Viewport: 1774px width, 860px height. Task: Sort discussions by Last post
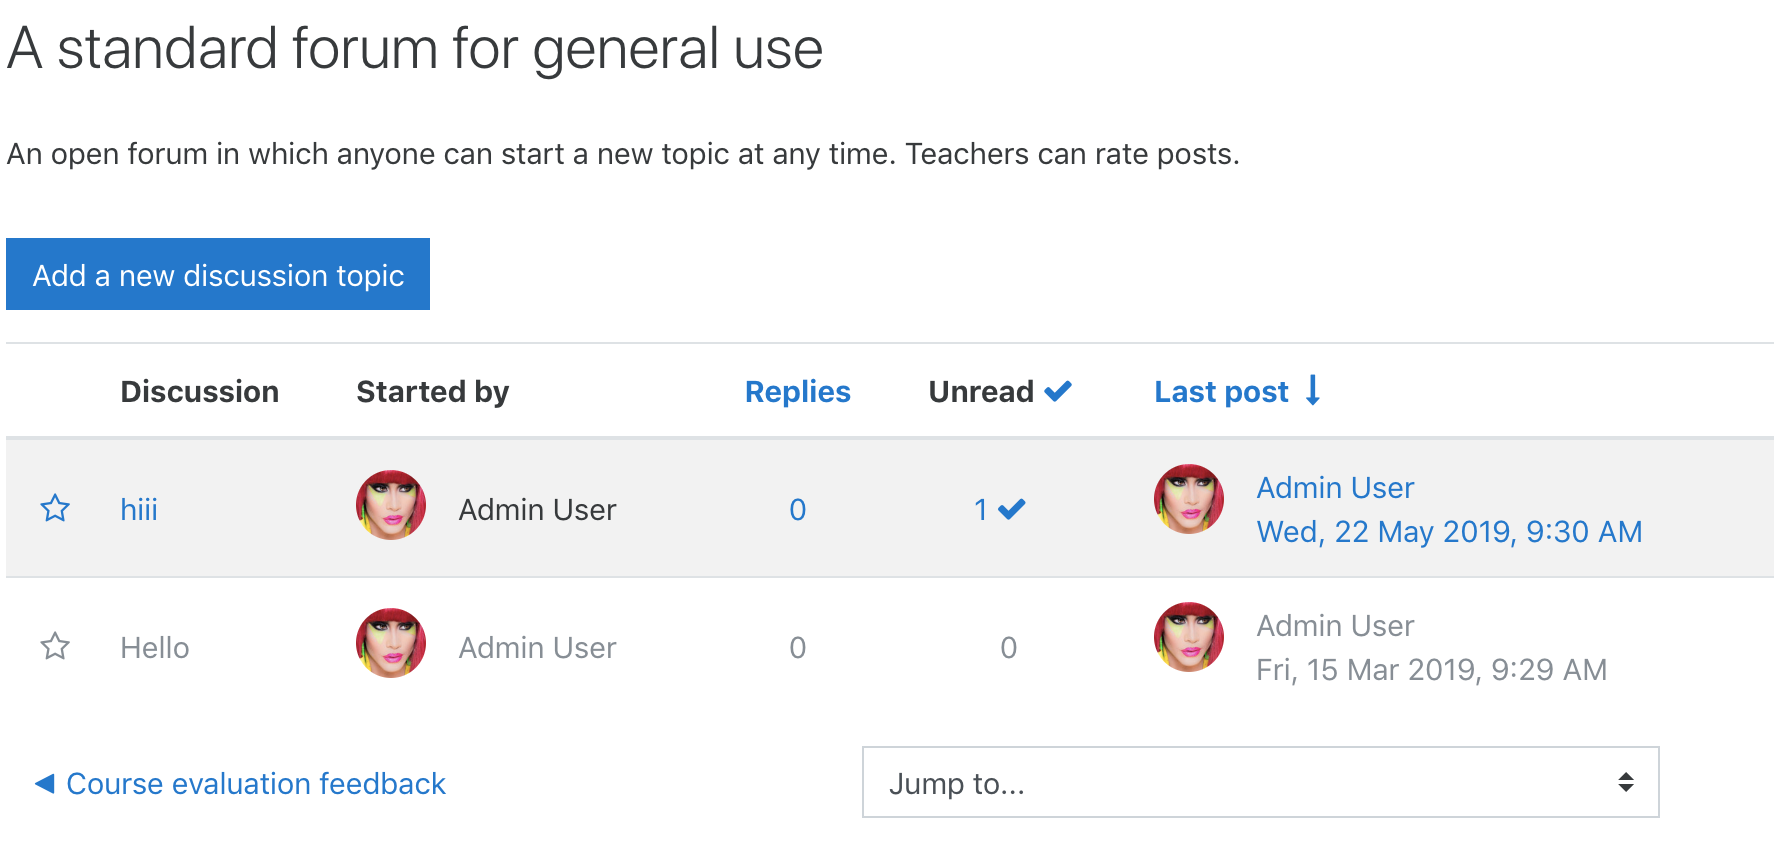[1221, 392]
